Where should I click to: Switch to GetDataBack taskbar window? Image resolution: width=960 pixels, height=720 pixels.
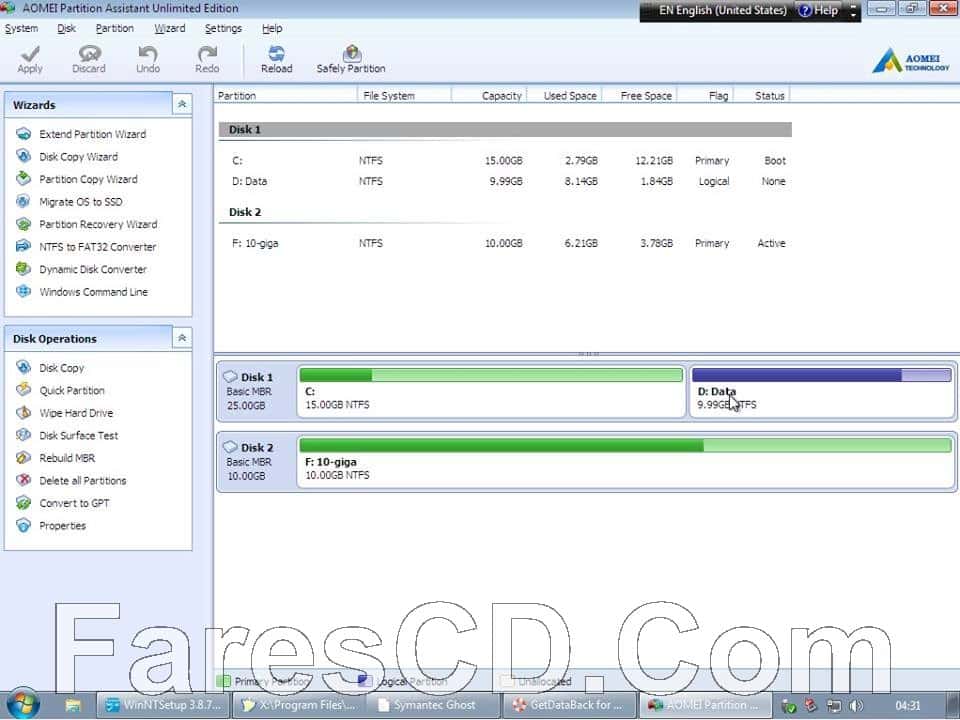569,705
